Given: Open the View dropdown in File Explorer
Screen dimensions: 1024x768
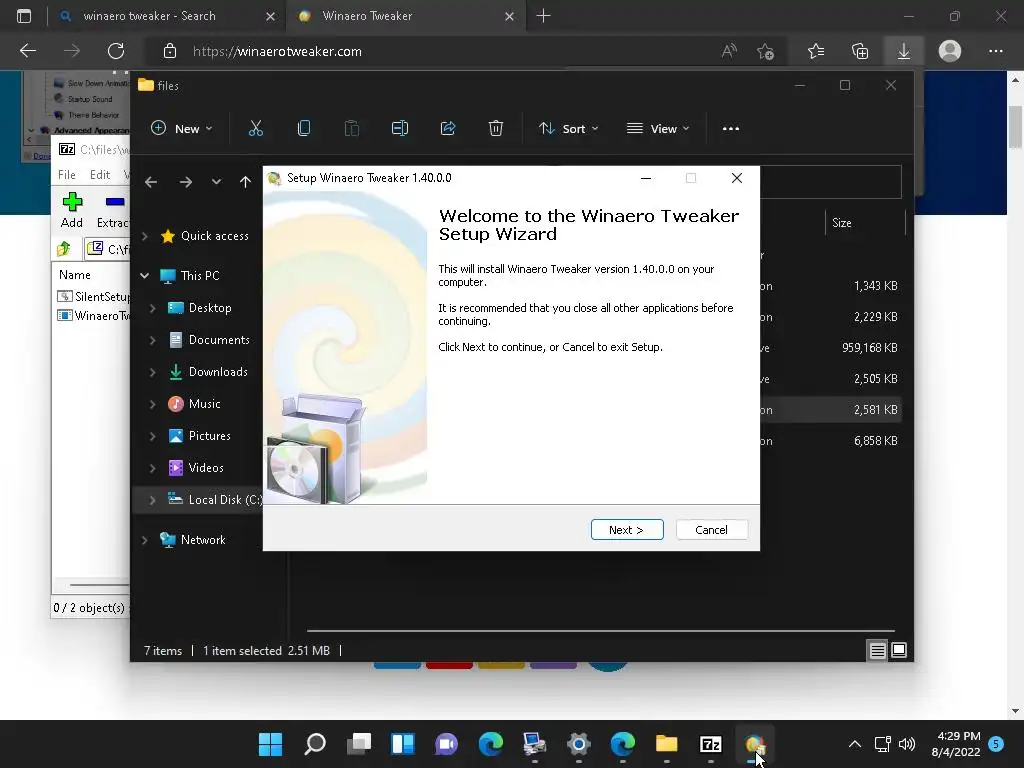Looking at the screenshot, I should pyautogui.click(x=658, y=129).
